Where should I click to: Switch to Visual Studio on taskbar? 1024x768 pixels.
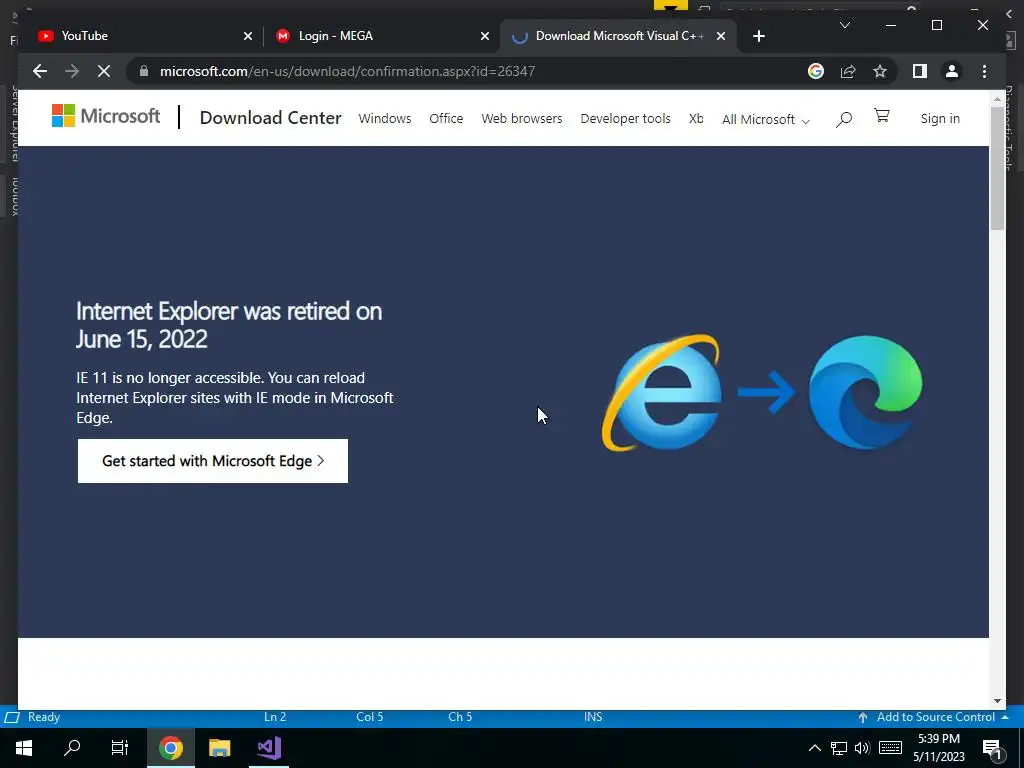coord(268,748)
